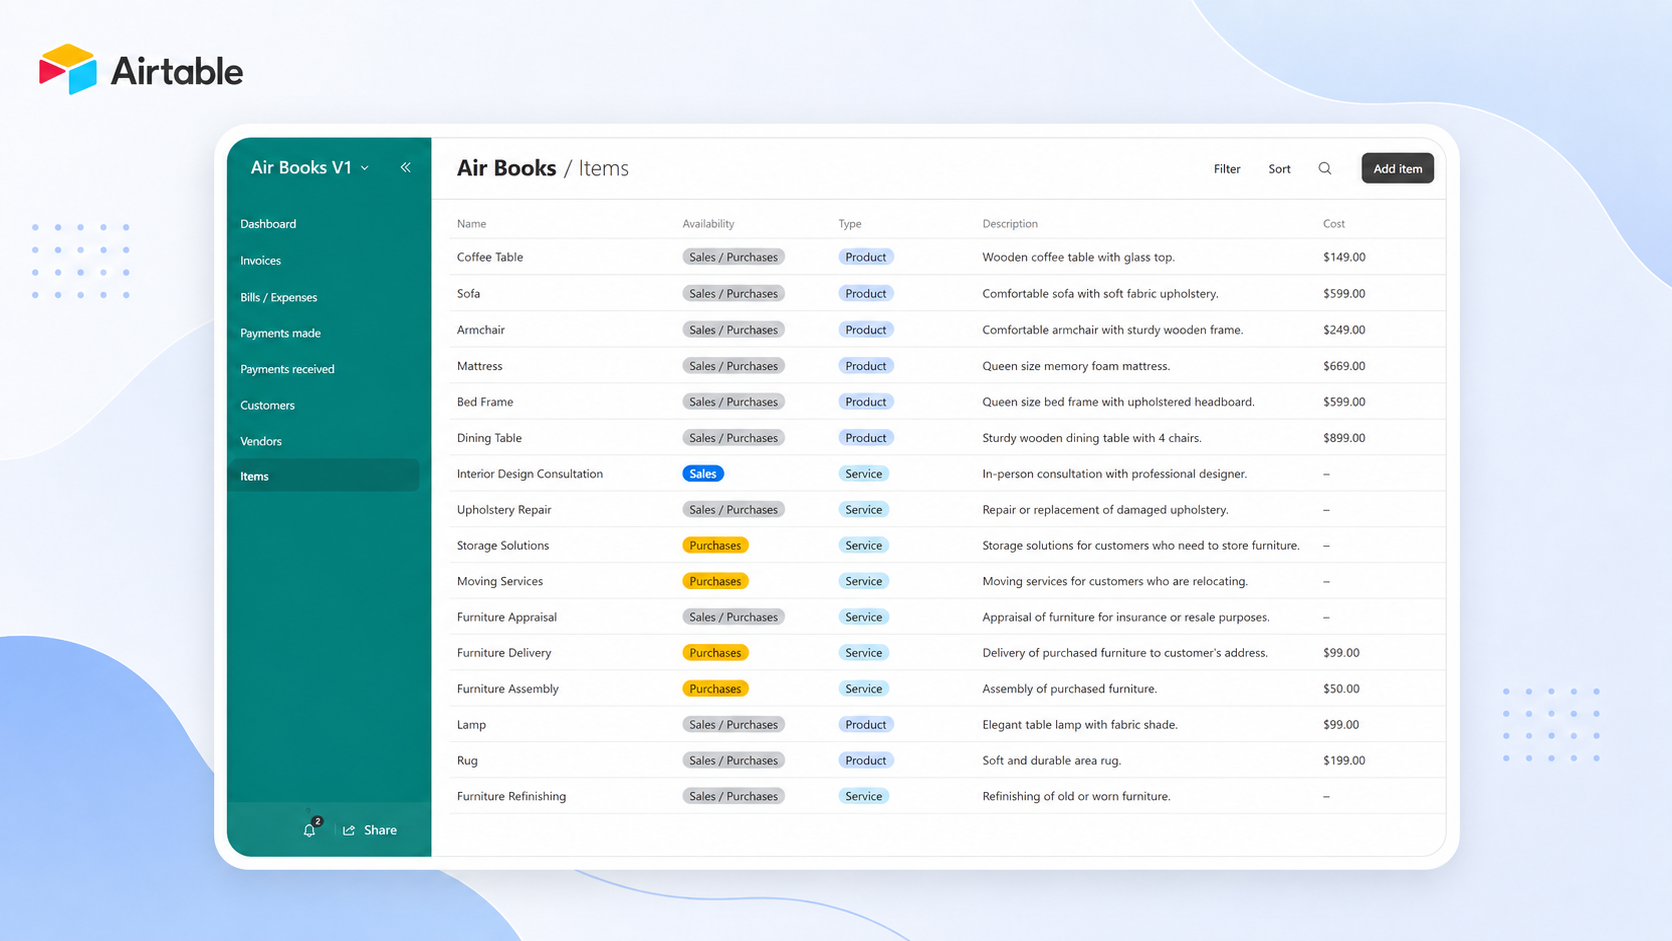Click the Cost column header
Image resolution: width=1672 pixels, height=941 pixels.
1333,224
